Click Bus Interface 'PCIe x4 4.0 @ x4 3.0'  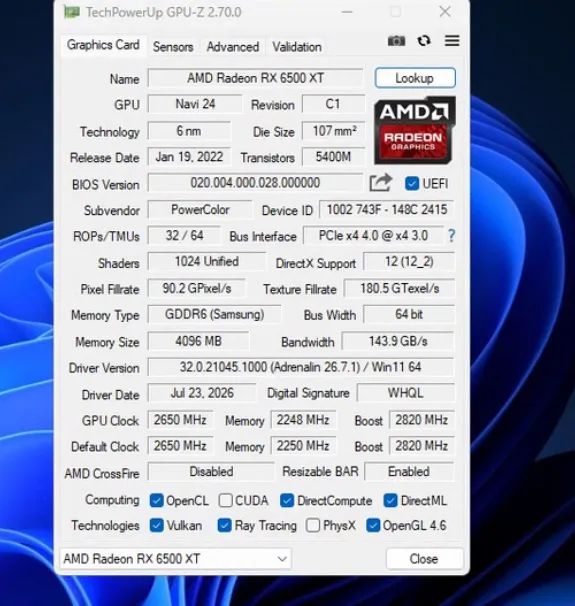(x=373, y=235)
